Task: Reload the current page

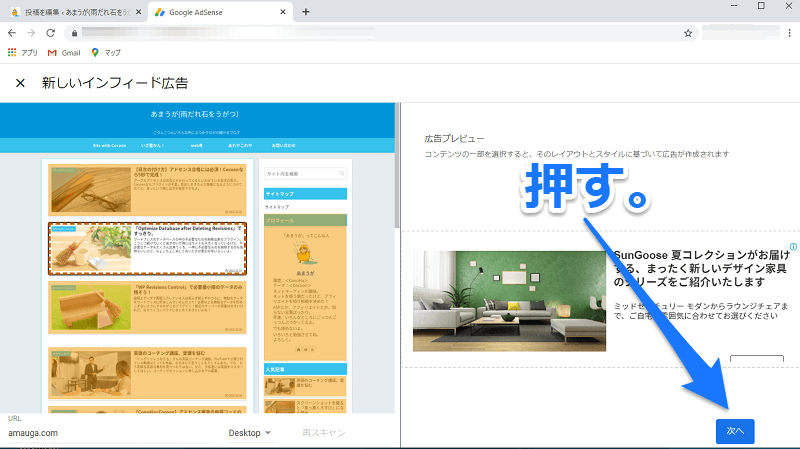Action: click(x=53, y=33)
